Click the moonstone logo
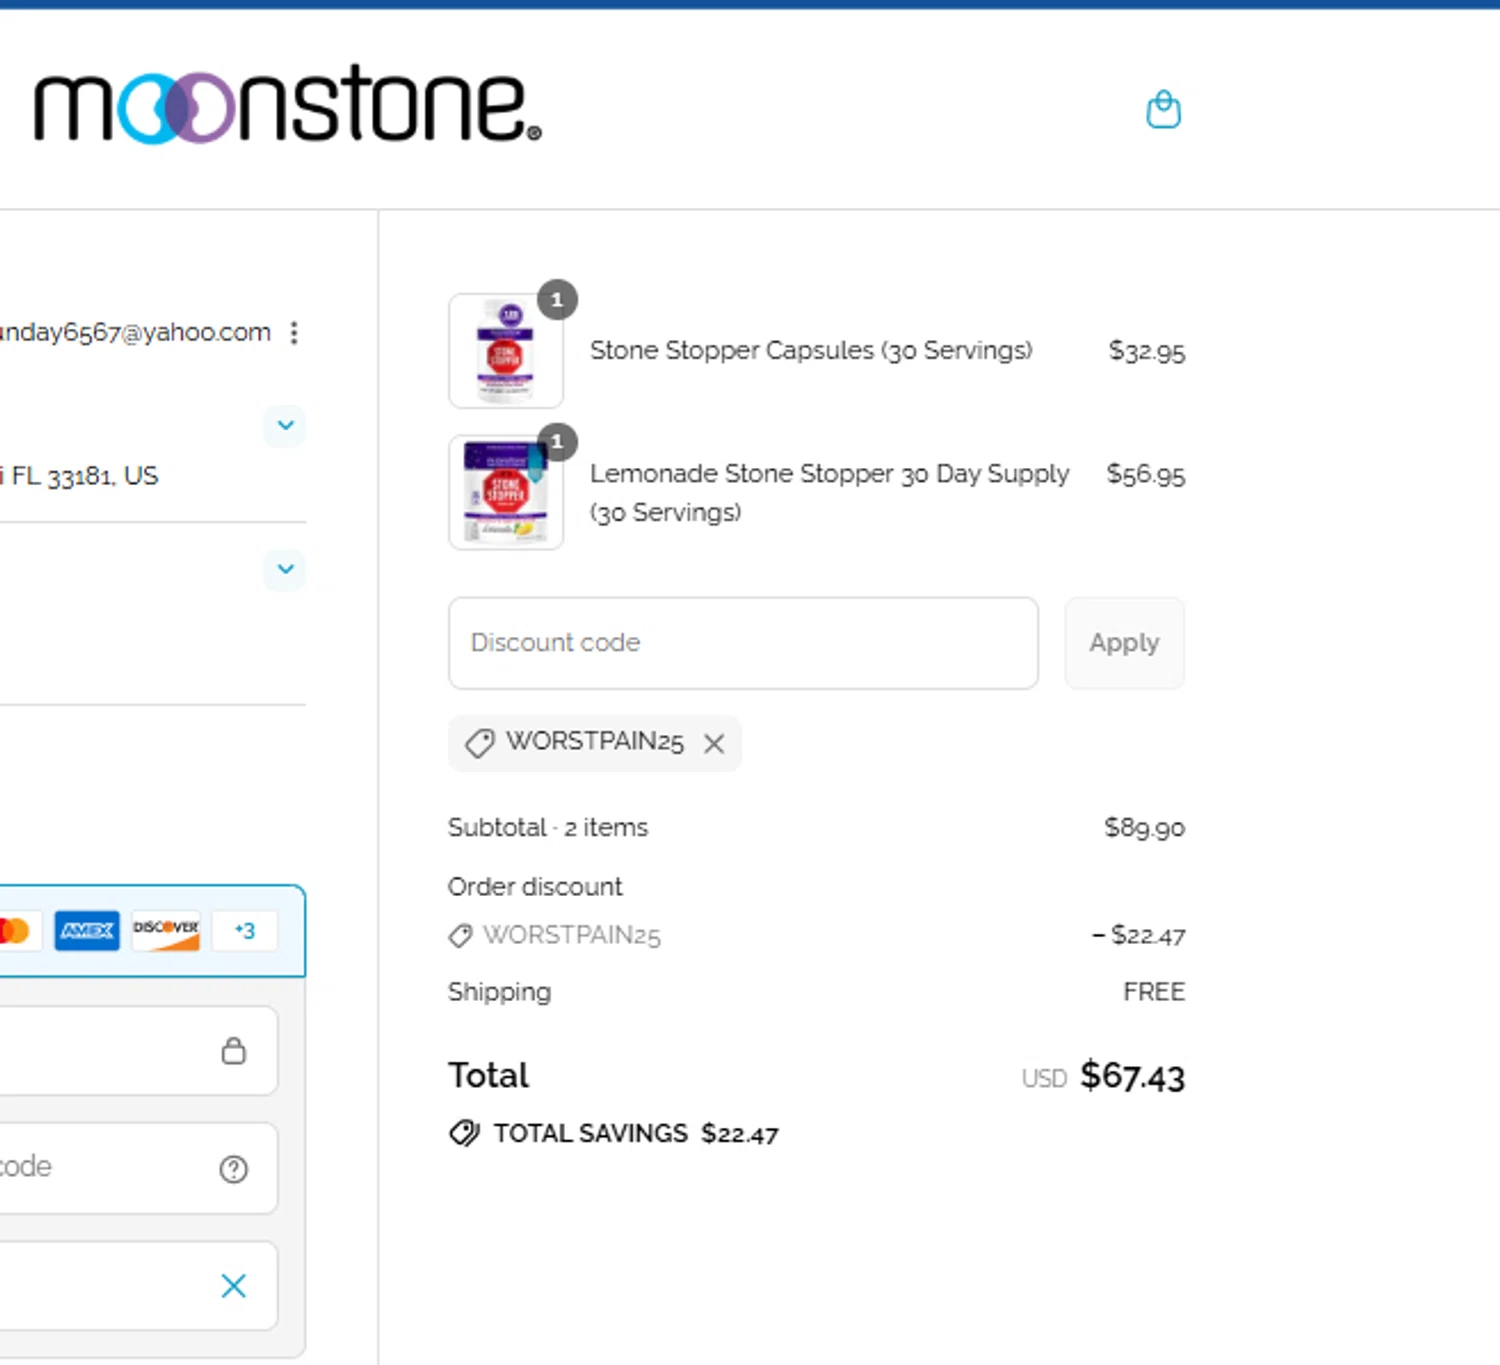This screenshot has width=1500, height=1365. 288,105
